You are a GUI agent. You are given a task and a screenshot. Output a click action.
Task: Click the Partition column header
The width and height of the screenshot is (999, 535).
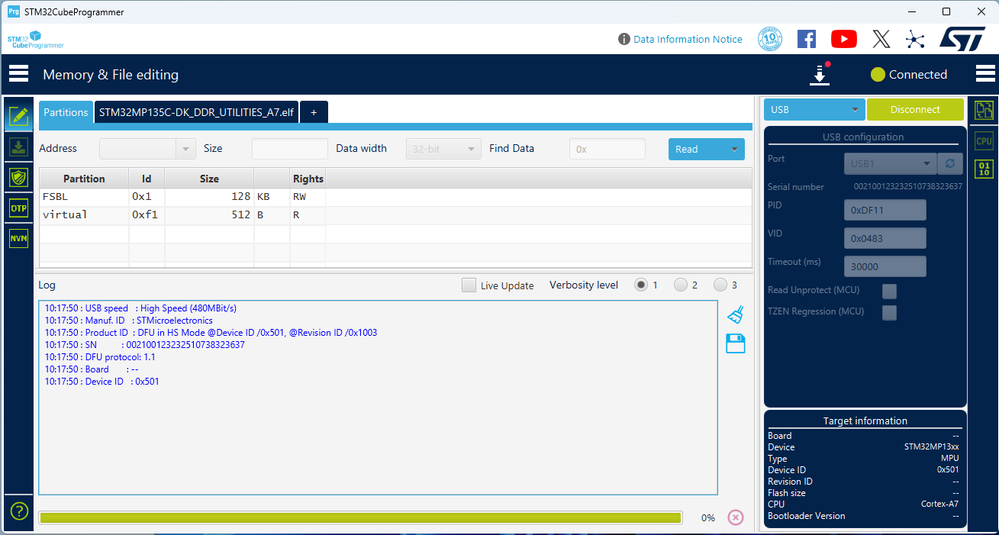(x=84, y=178)
